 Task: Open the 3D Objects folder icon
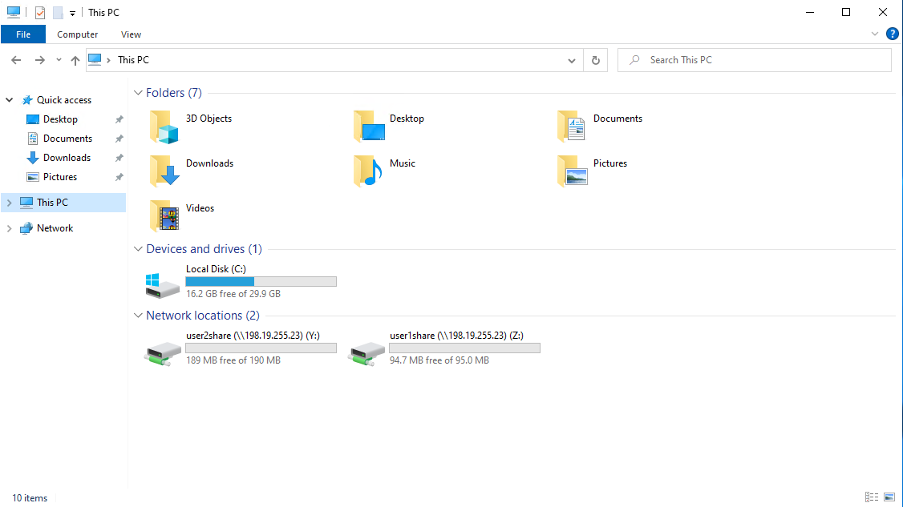coord(164,127)
